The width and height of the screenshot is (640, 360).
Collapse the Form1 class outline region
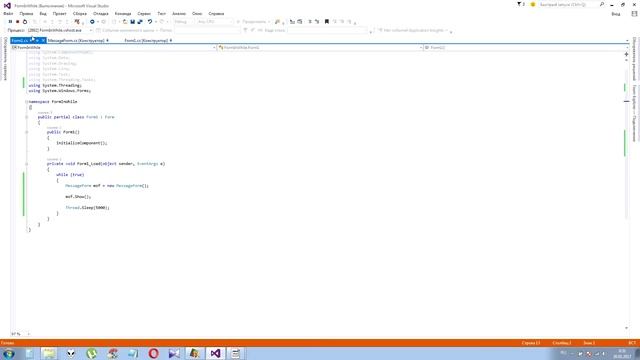pos(27,117)
